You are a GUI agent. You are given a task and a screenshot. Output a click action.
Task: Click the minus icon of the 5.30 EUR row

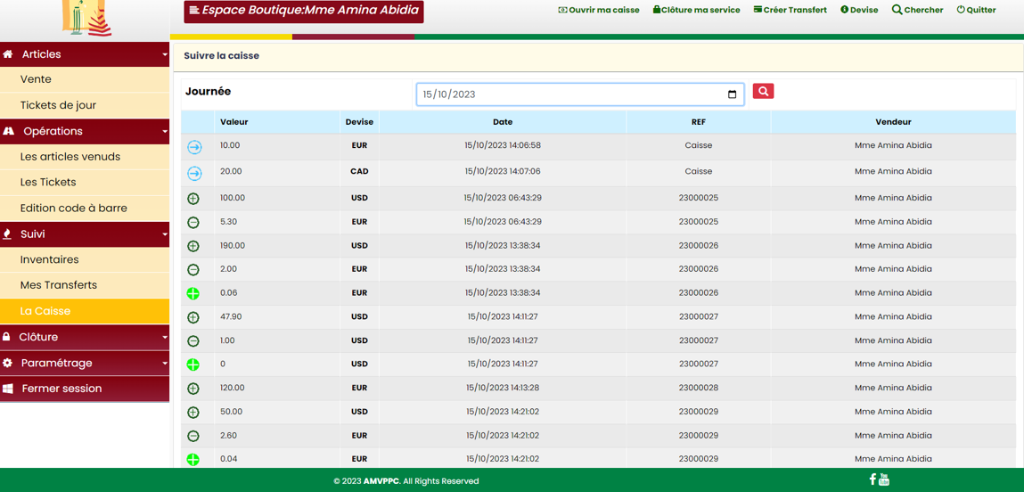pyautogui.click(x=193, y=223)
